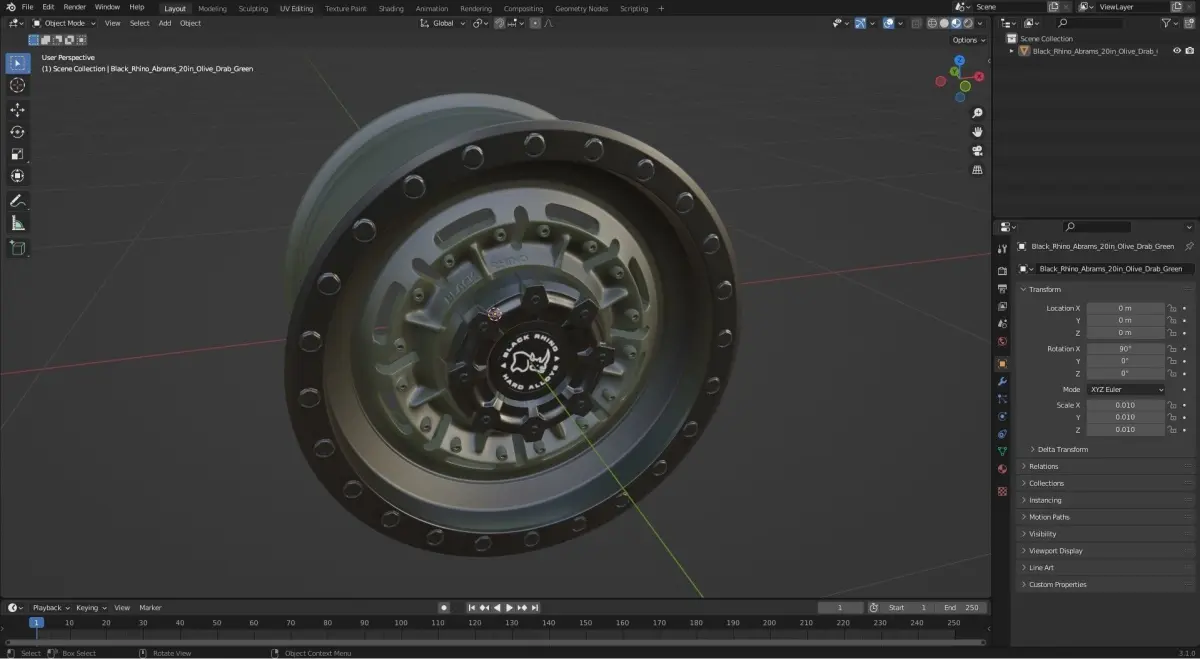1200x659 pixels.
Task: Open the timeline Marker menu
Action: tap(150, 607)
